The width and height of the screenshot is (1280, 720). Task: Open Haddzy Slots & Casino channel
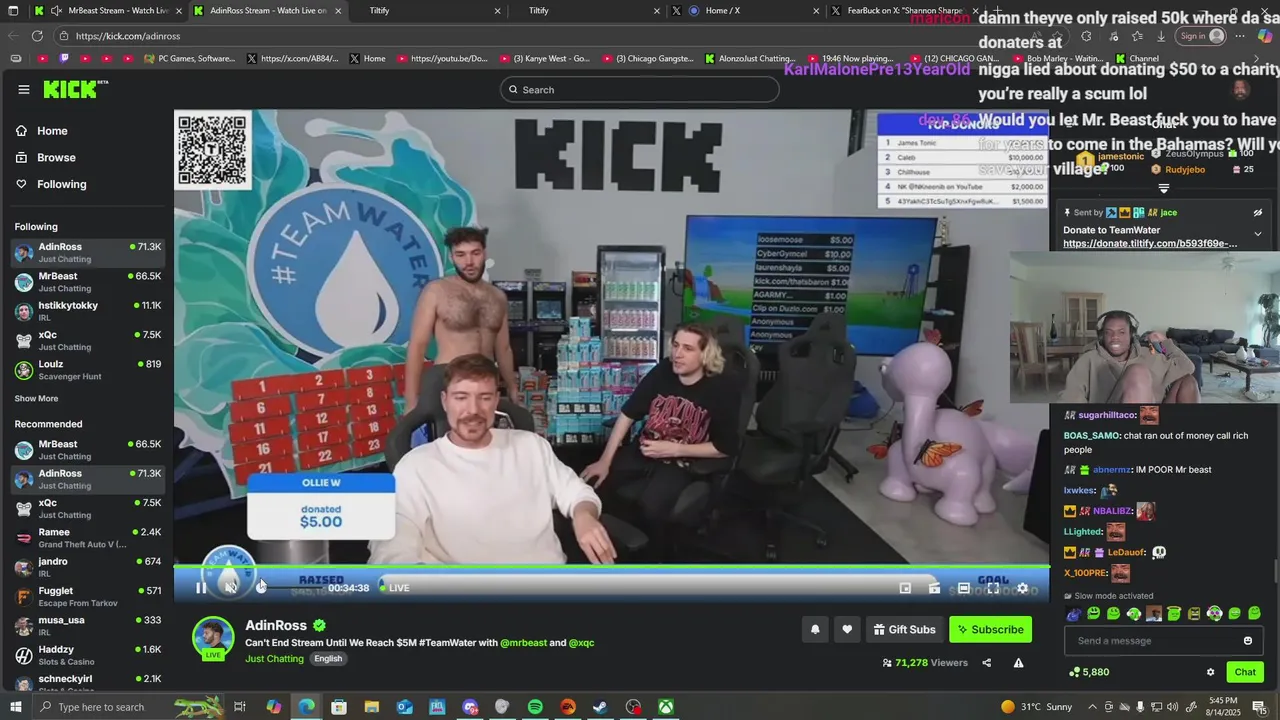(x=88, y=655)
